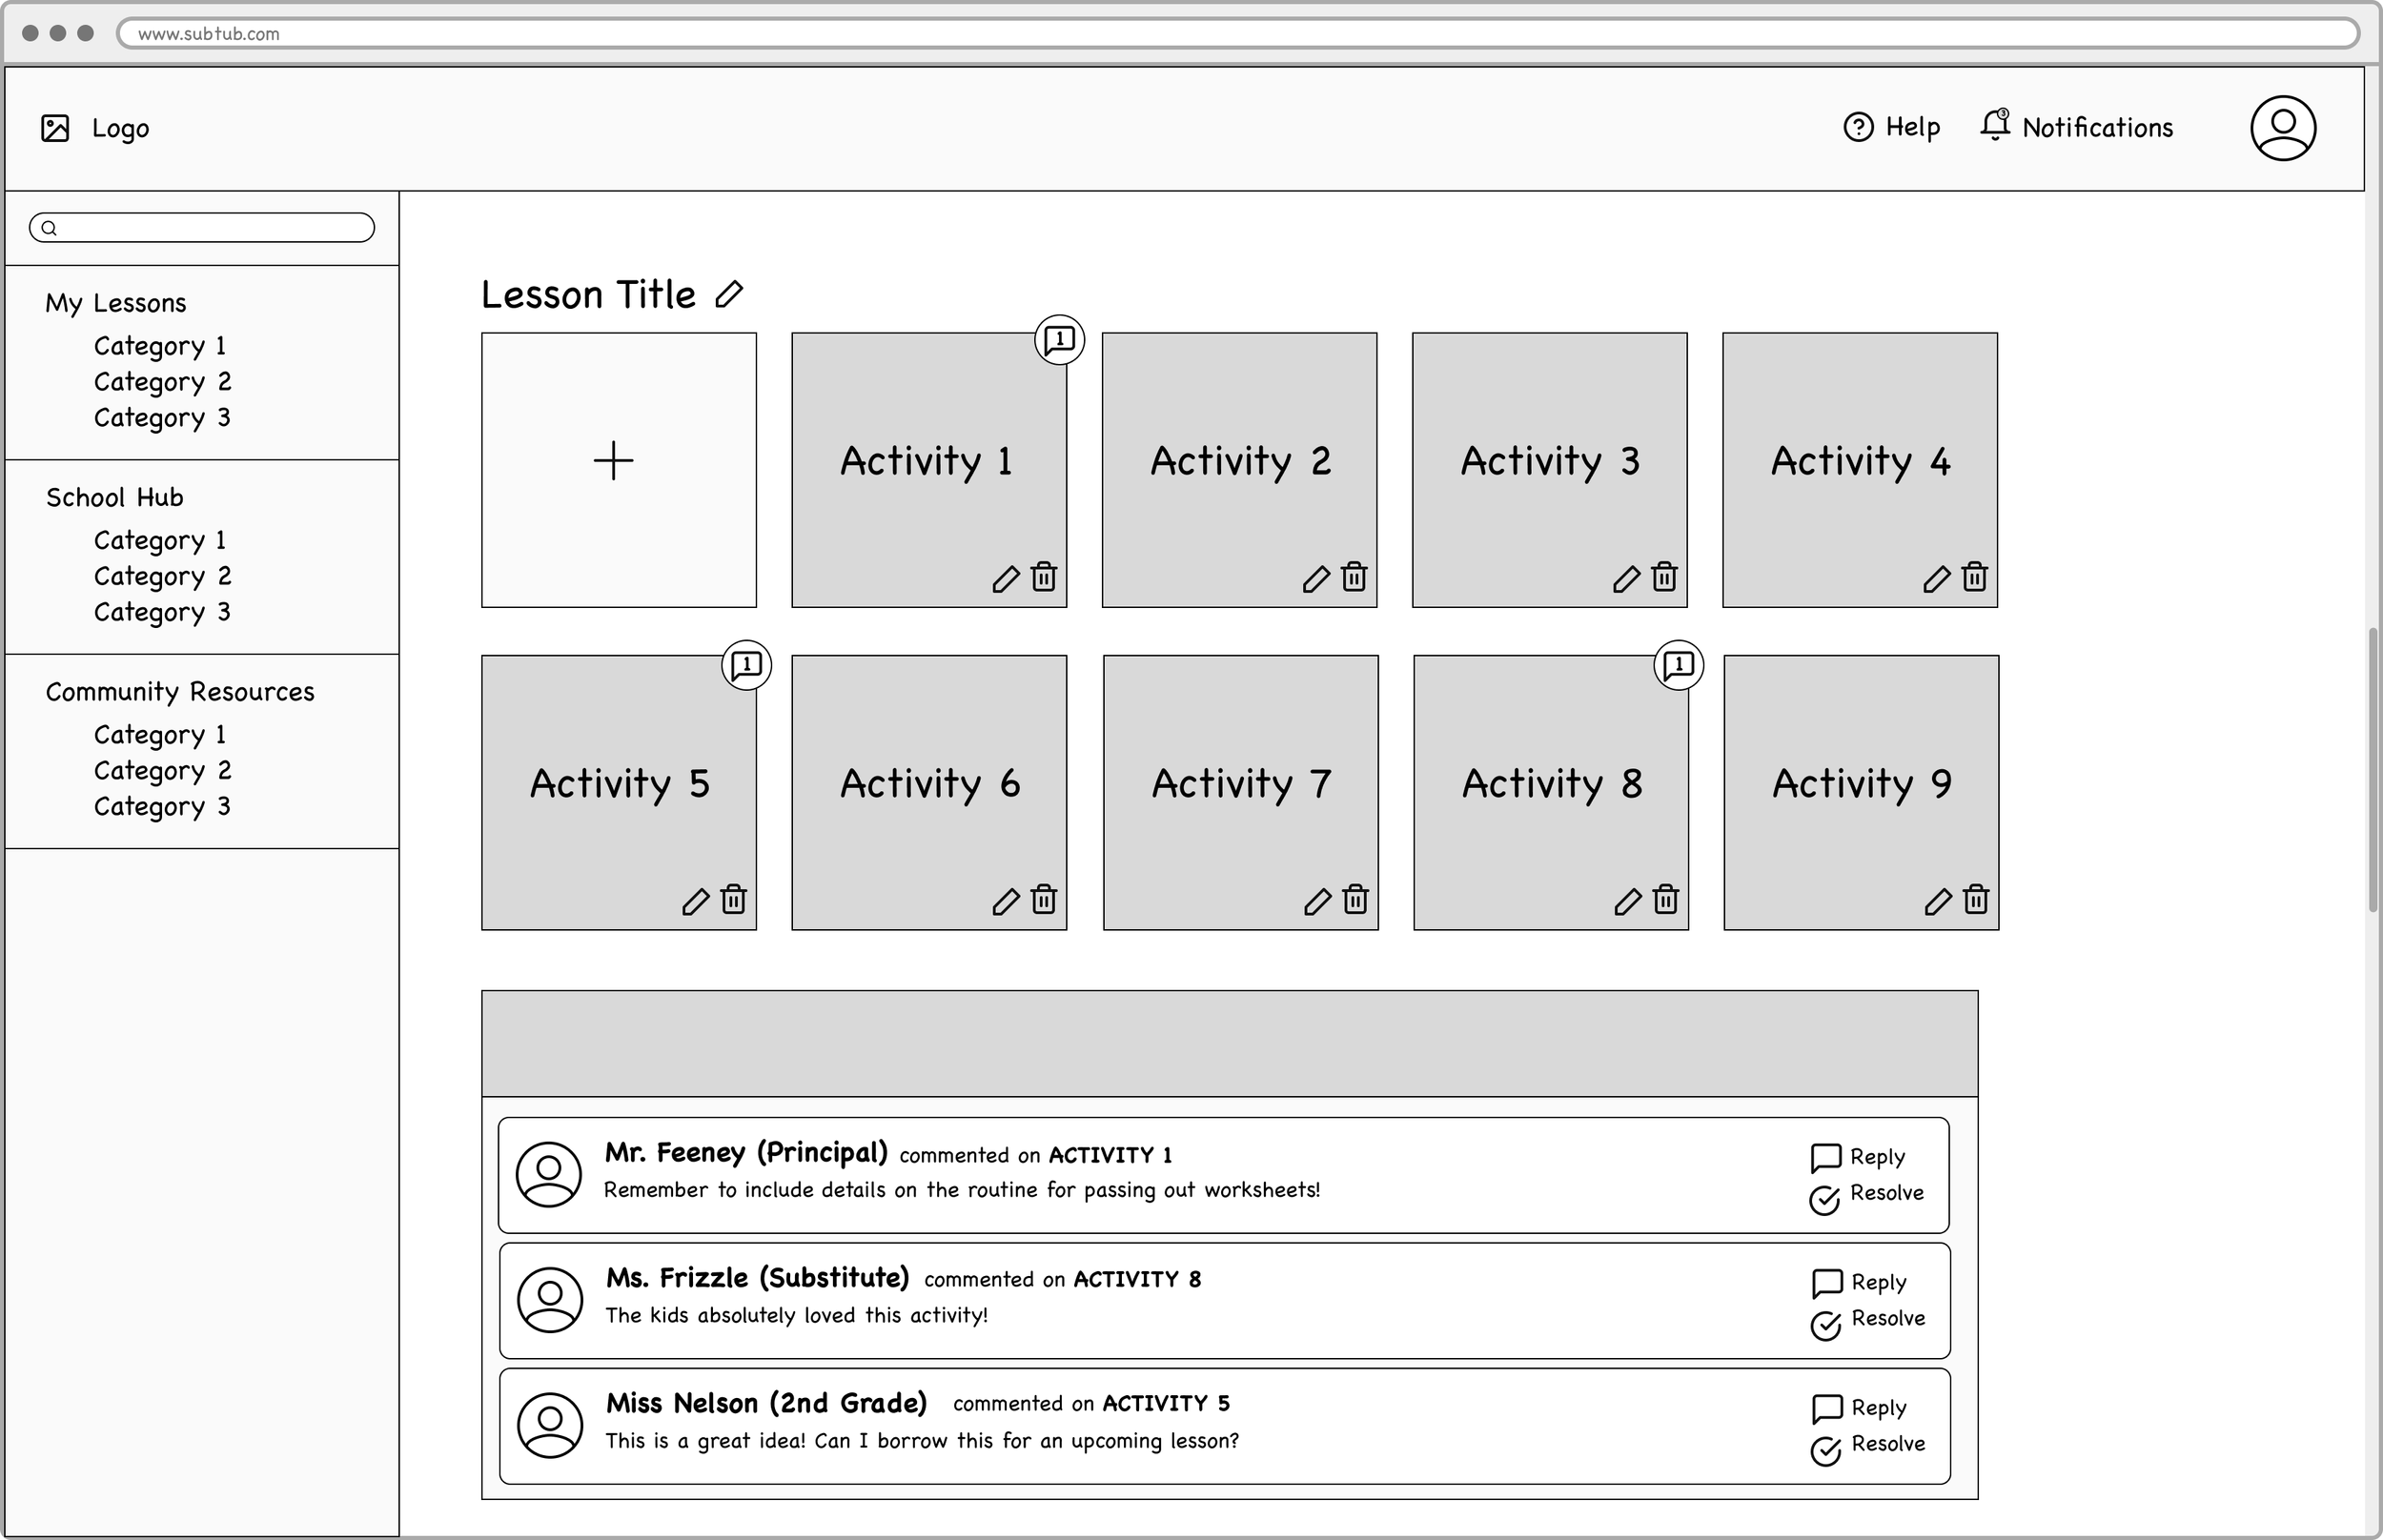Open the comment badge on Activity 1
The image size is (2383, 1540).
click(1059, 341)
